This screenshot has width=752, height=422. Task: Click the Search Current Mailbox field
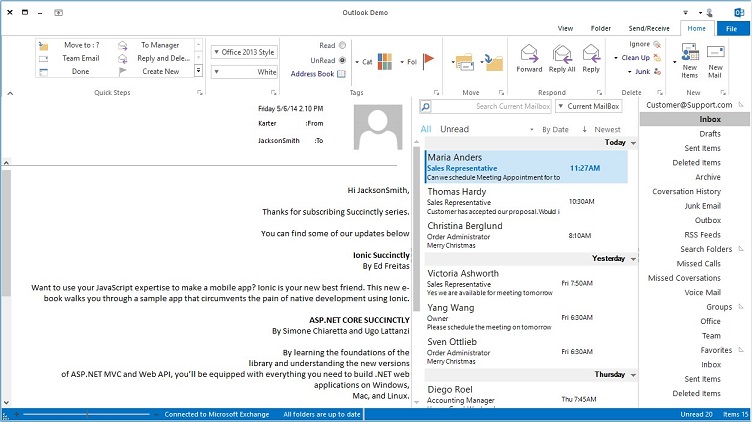click(x=491, y=106)
